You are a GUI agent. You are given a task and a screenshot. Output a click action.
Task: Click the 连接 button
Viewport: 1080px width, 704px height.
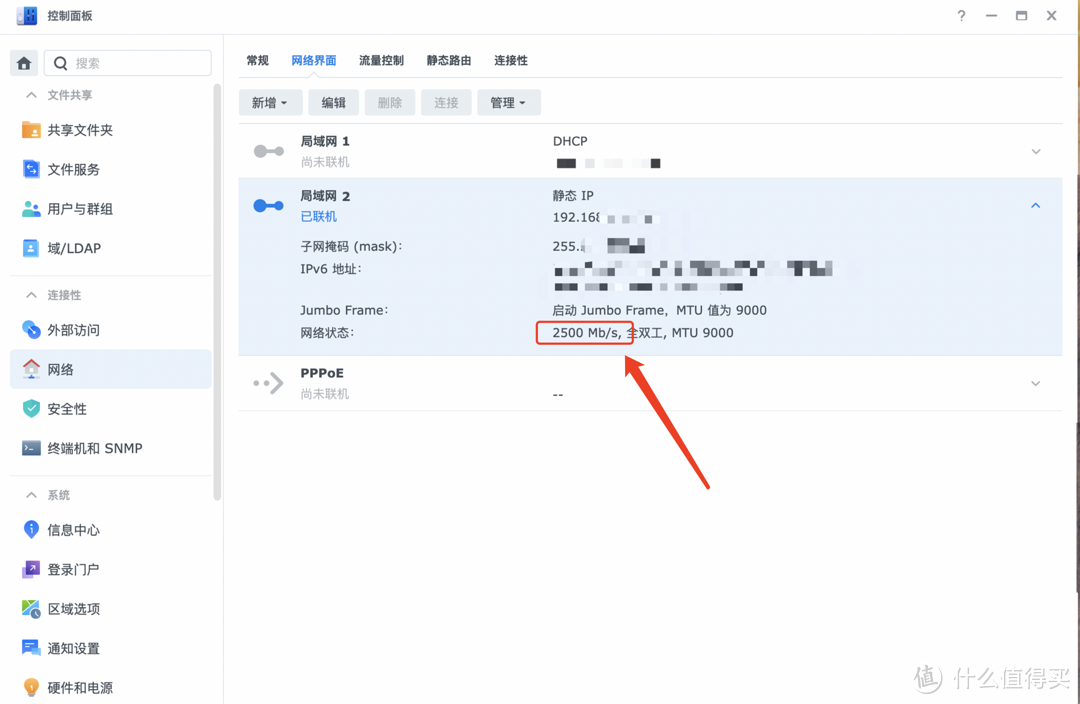point(446,103)
